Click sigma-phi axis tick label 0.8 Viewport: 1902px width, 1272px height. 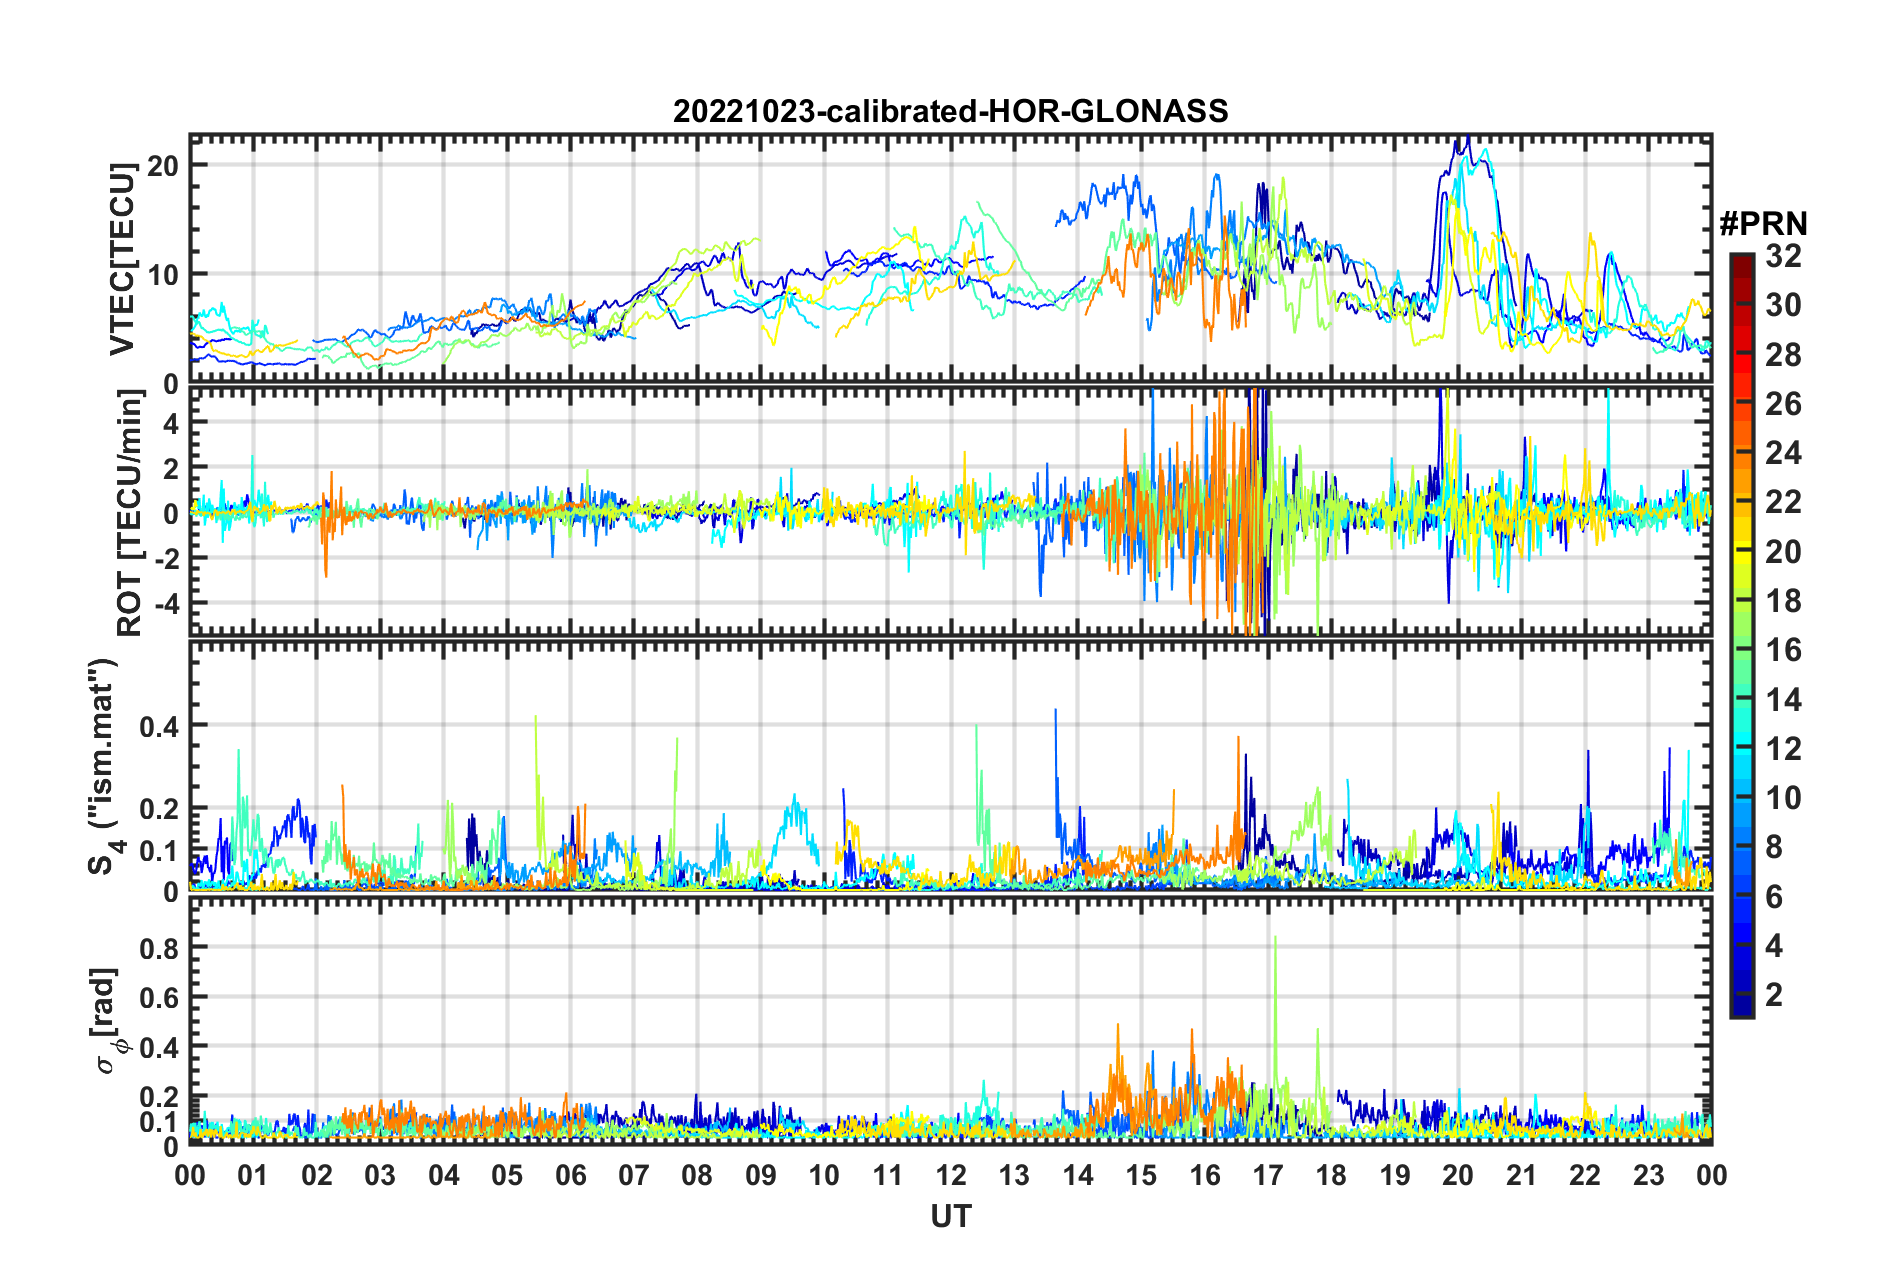(x=160, y=948)
